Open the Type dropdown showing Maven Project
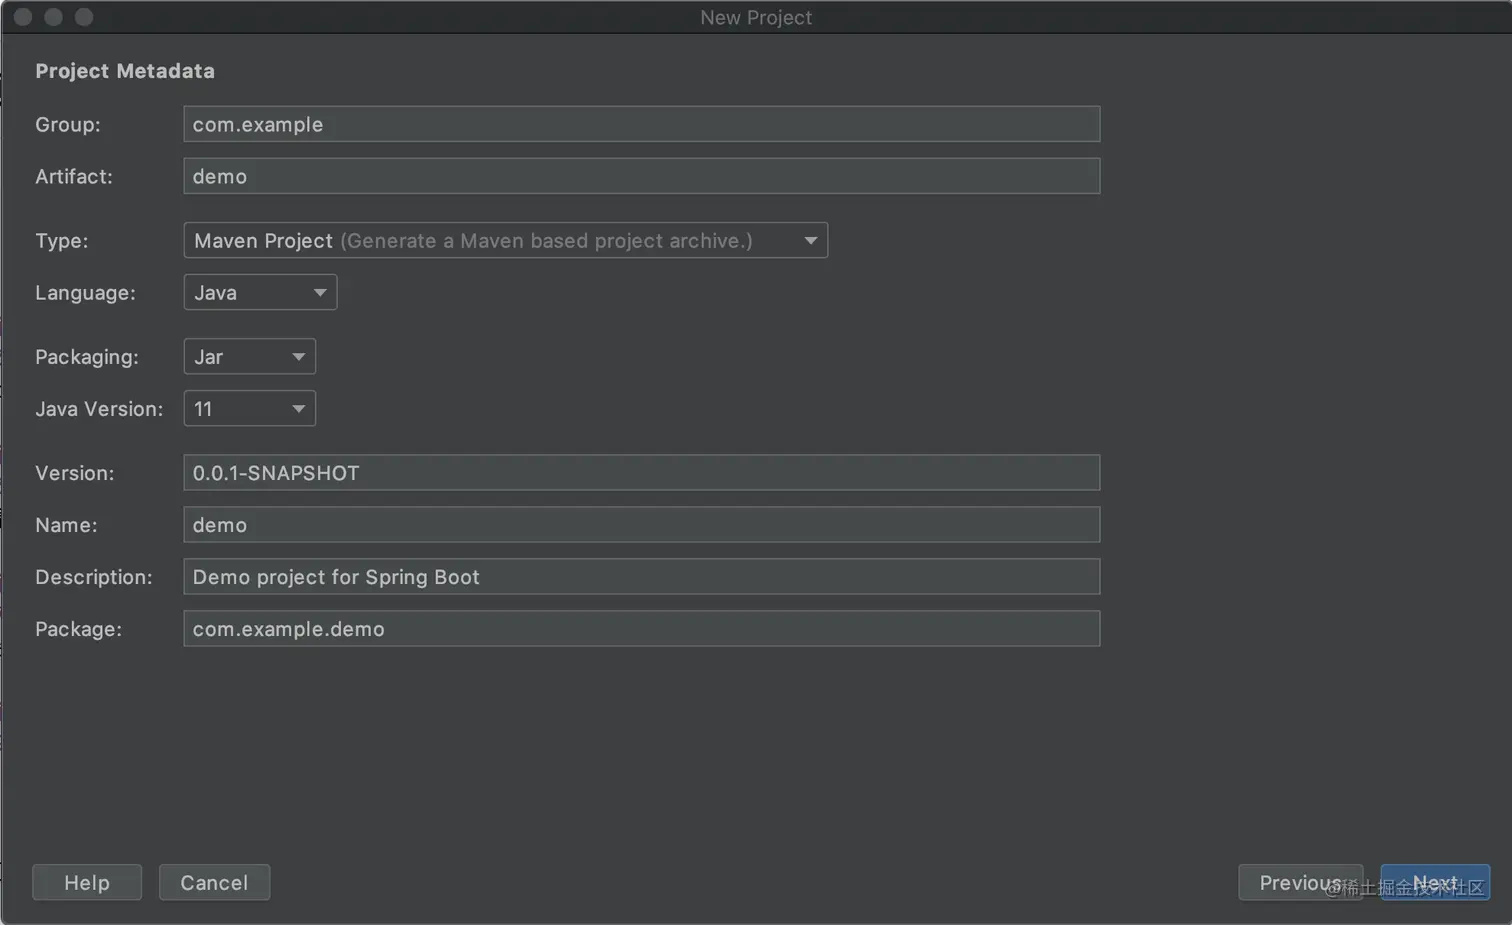The height and width of the screenshot is (925, 1512). pos(505,240)
